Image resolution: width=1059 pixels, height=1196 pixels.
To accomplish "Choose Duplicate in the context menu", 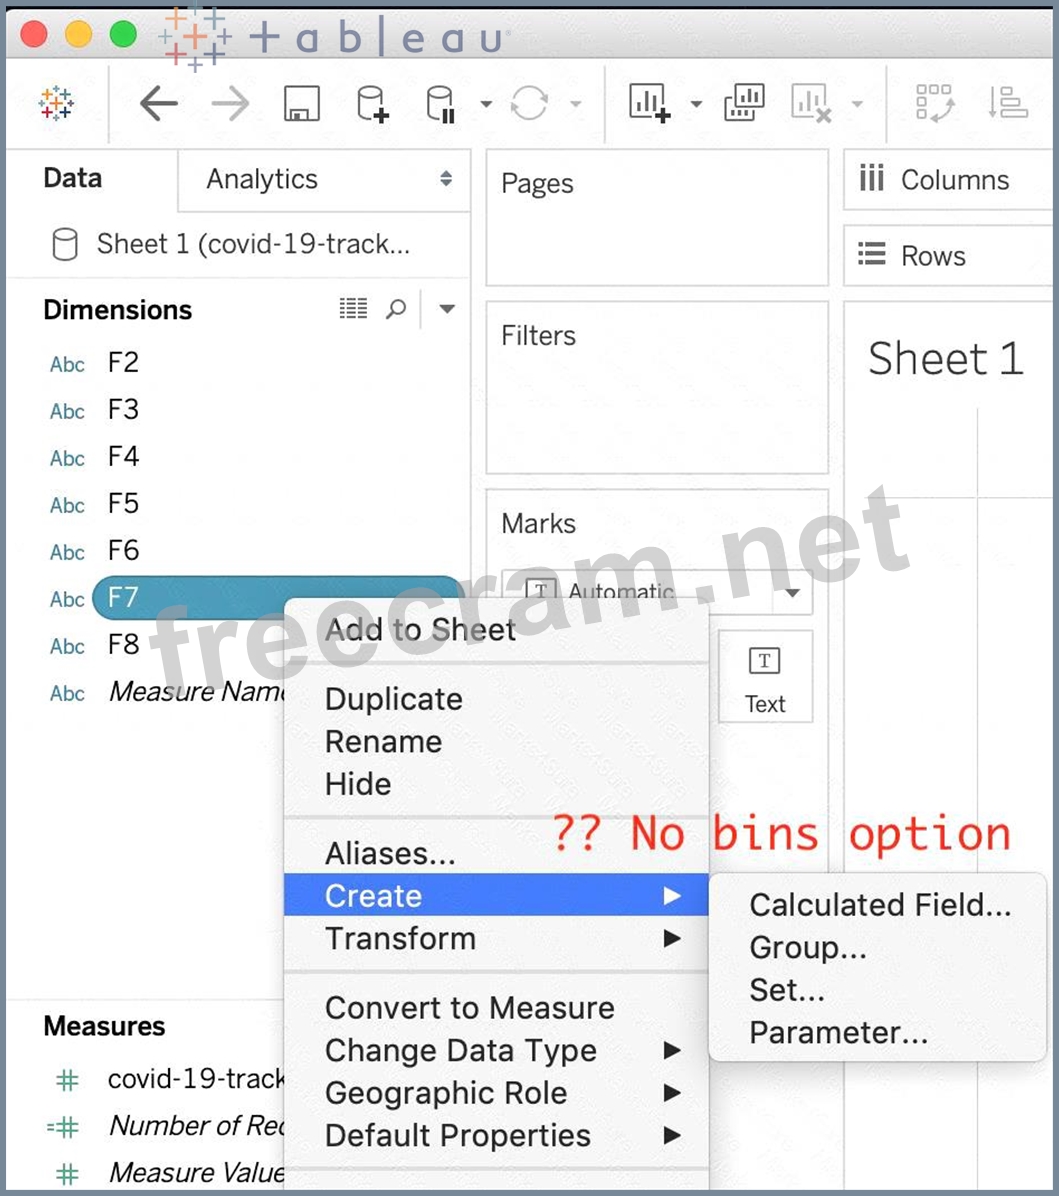I will pyautogui.click(x=393, y=699).
